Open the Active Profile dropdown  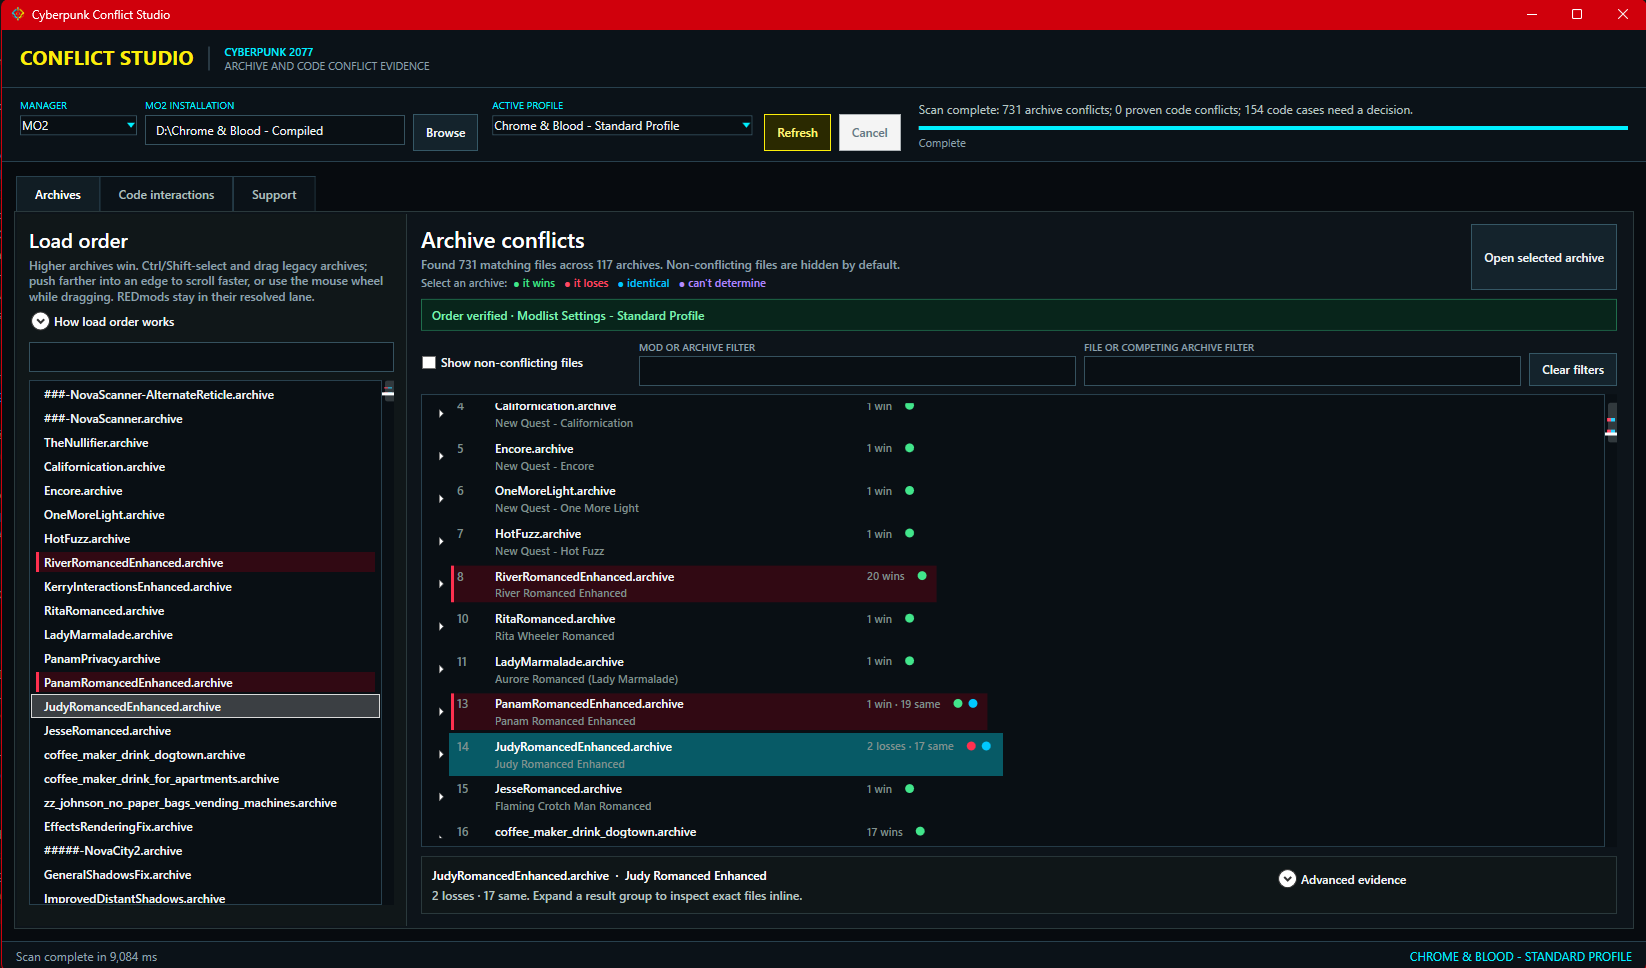(622, 126)
